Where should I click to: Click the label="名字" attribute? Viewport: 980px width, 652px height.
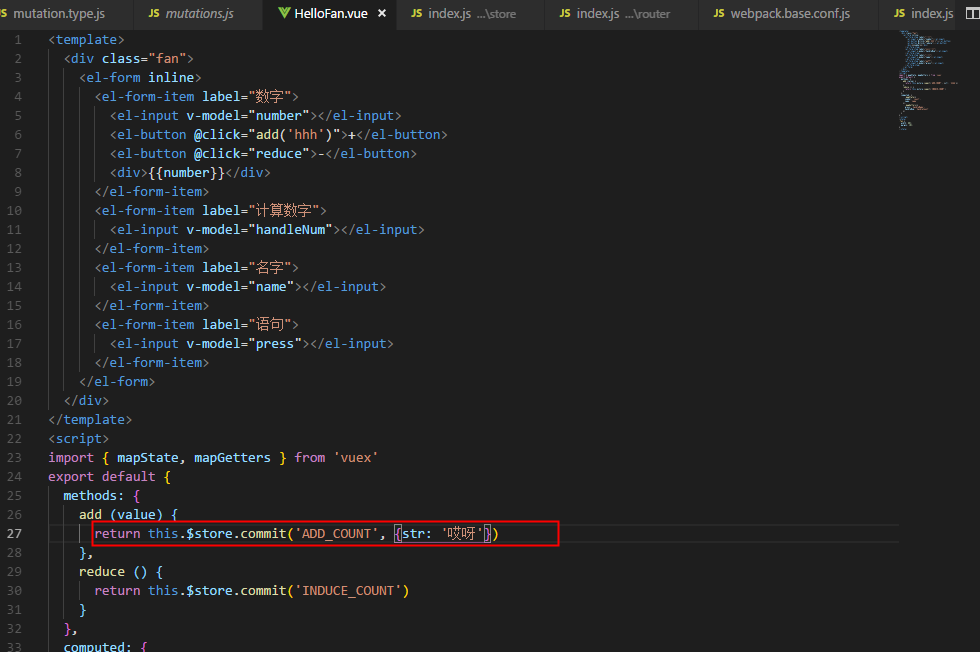tap(246, 268)
